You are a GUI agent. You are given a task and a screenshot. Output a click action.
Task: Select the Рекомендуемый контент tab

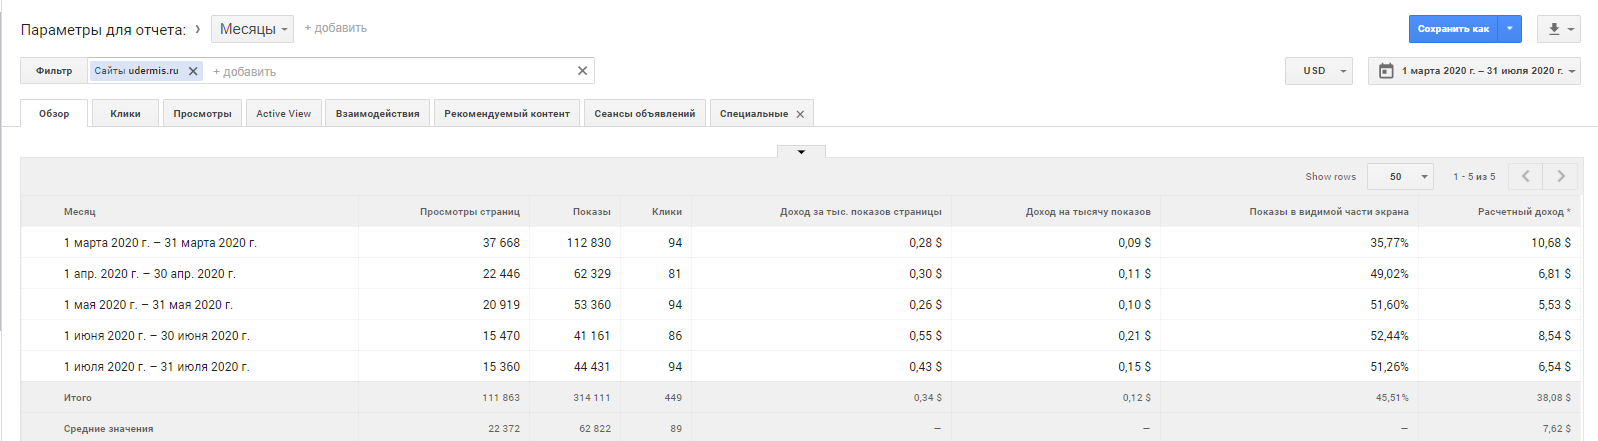(507, 114)
